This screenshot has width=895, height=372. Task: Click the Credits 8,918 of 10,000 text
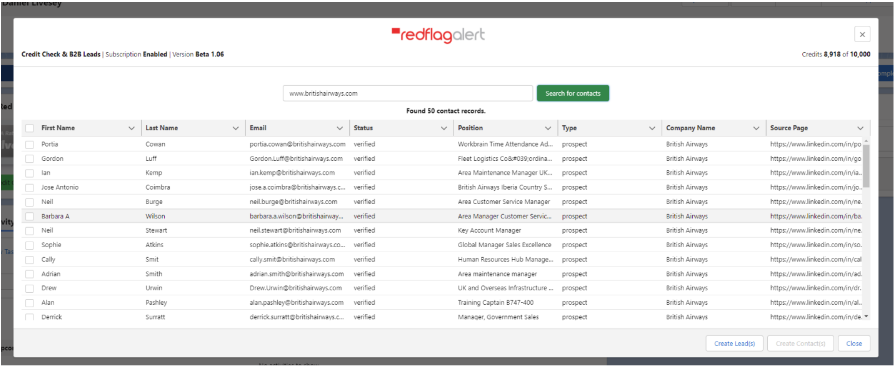click(x=836, y=55)
